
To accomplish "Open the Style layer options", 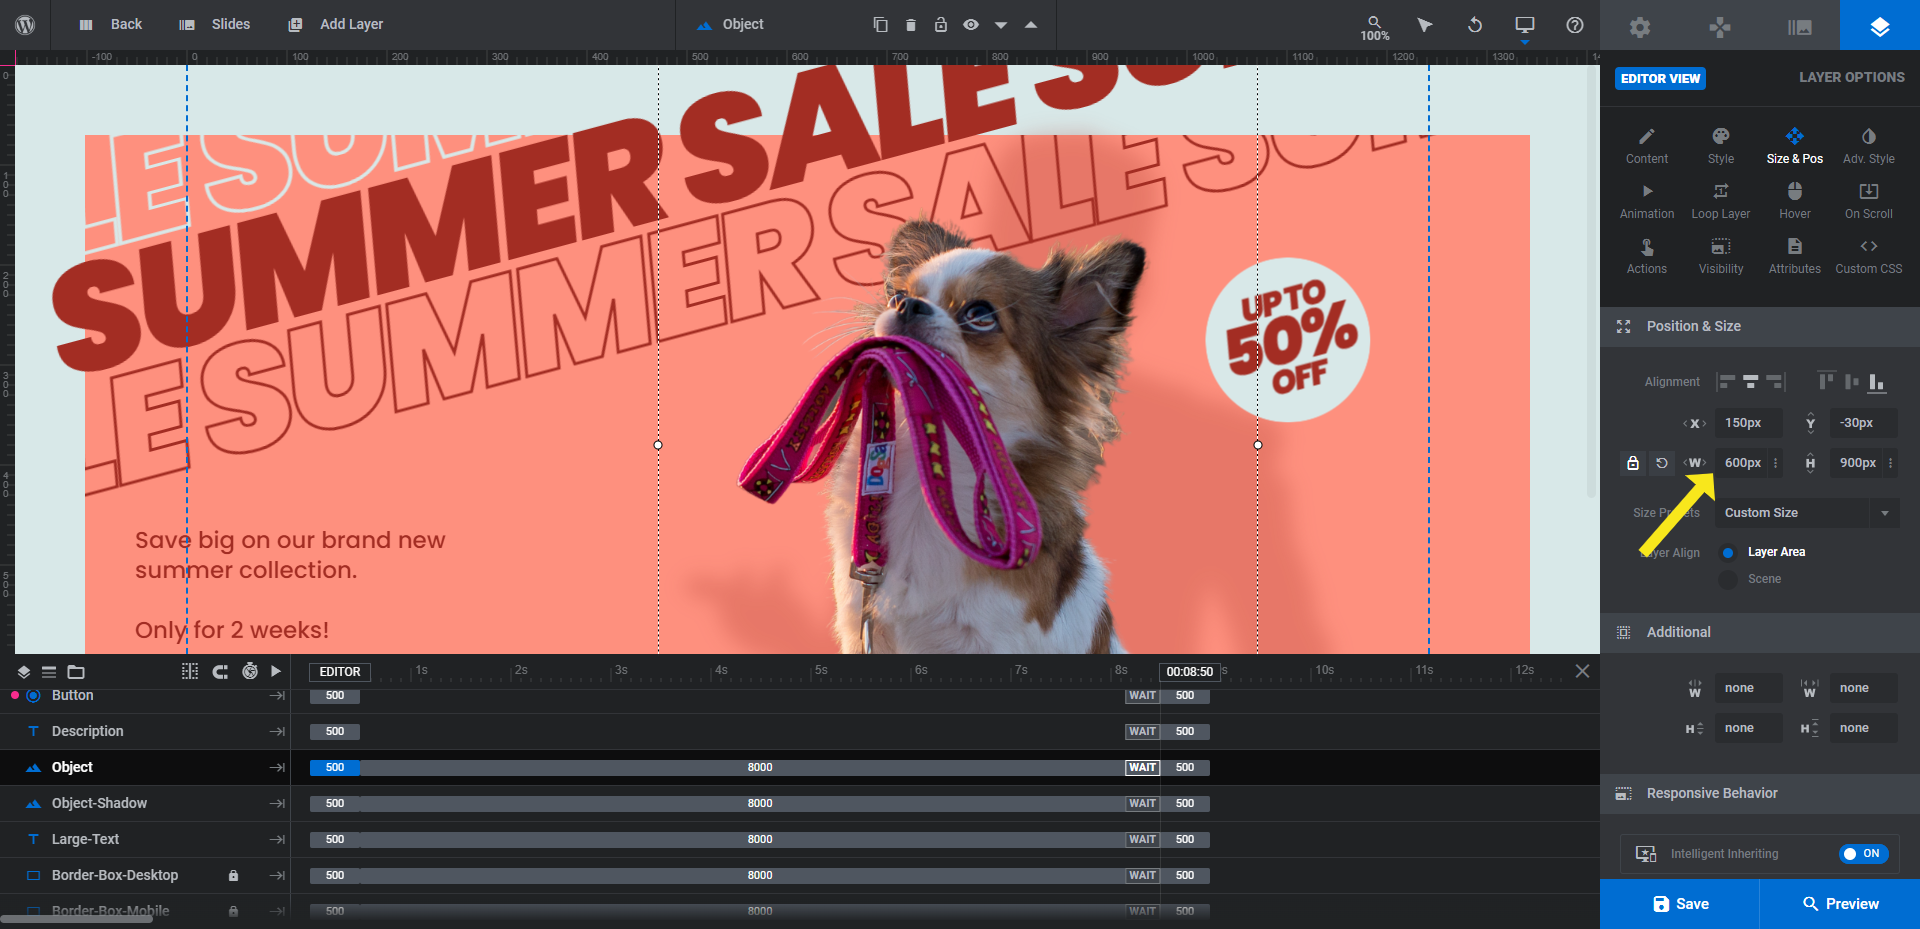I will coord(1721,146).
